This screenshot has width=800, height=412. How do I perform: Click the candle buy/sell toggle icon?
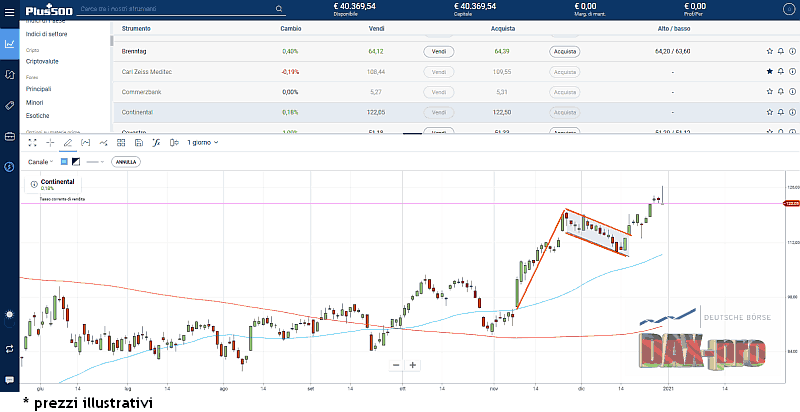pos(174,143)
